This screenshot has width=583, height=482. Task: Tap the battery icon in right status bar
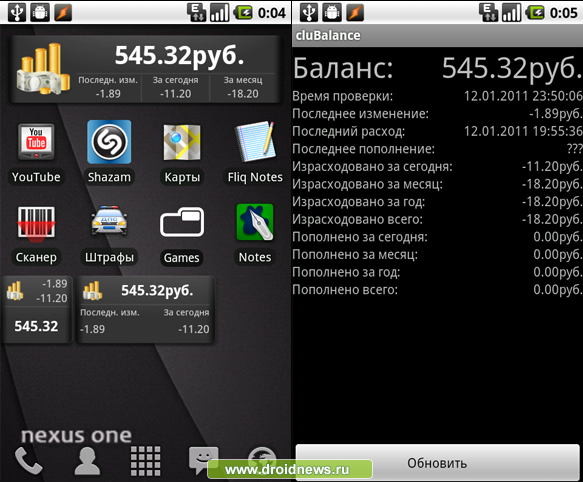pyautogui.click(x=535, y=13)
